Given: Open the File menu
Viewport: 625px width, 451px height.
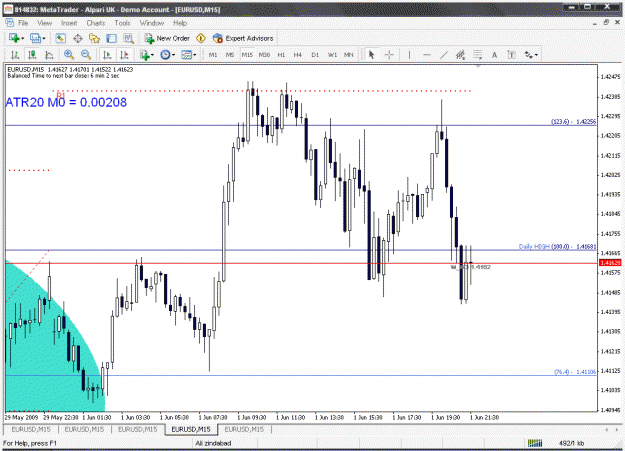Looking at the screenshot, I should click(x=23, y=23).
